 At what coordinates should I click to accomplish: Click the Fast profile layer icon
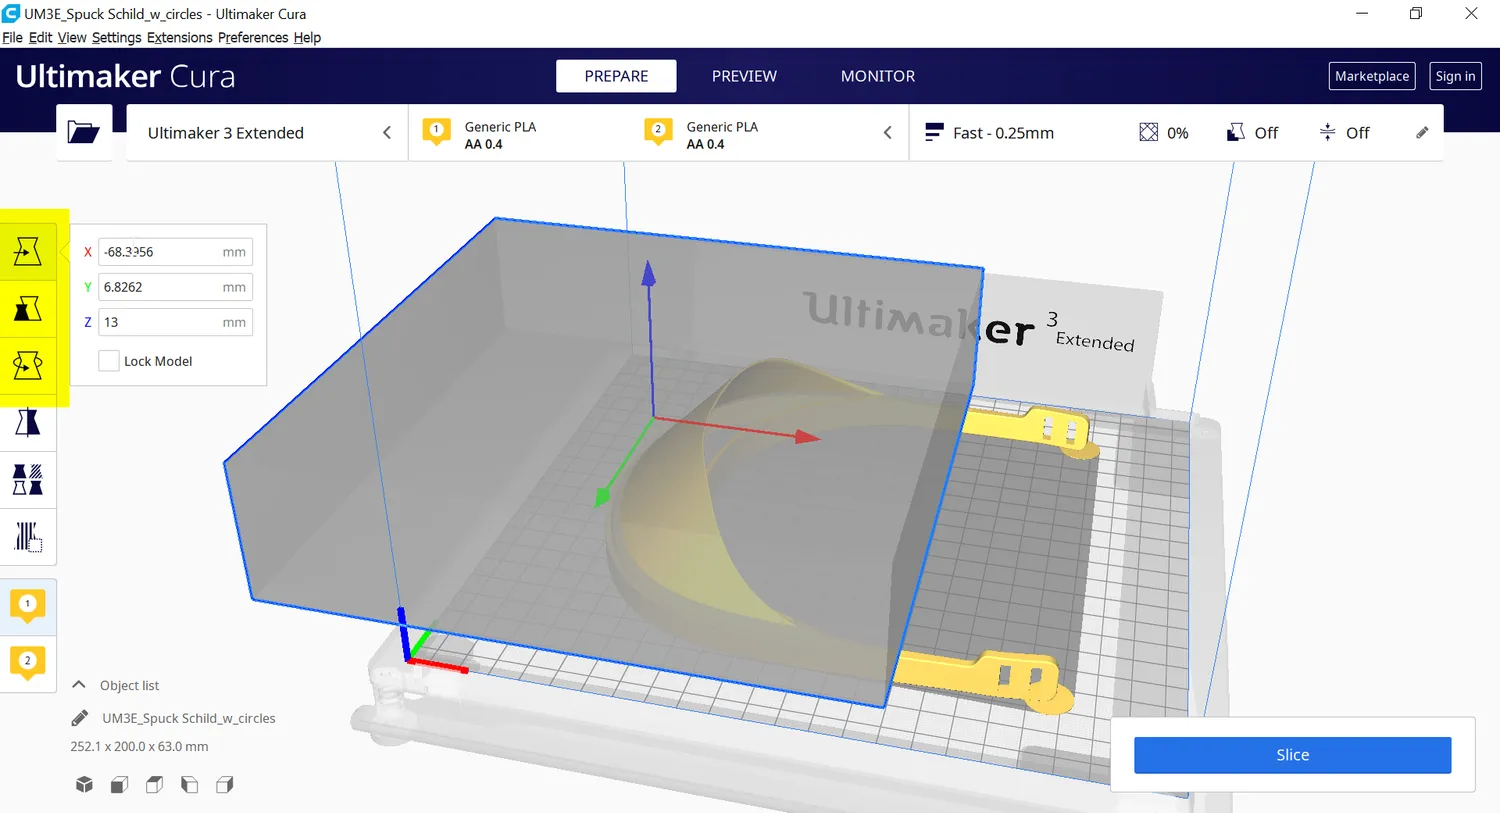tap(934, 132)
